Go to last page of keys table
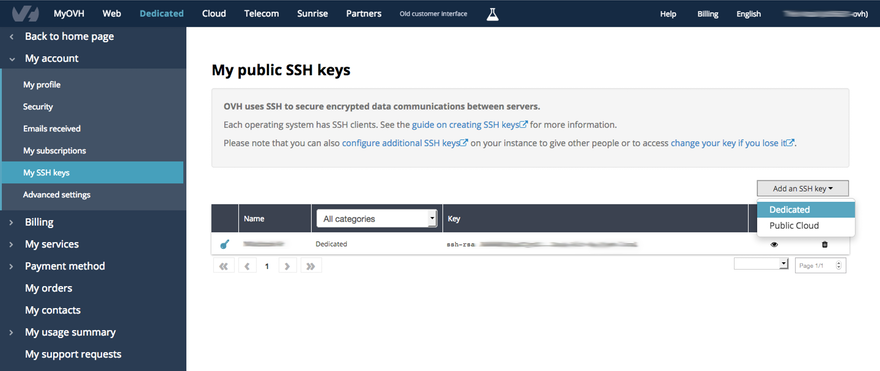The width and height of the screenshot is (880, 371). coord(311,266)
